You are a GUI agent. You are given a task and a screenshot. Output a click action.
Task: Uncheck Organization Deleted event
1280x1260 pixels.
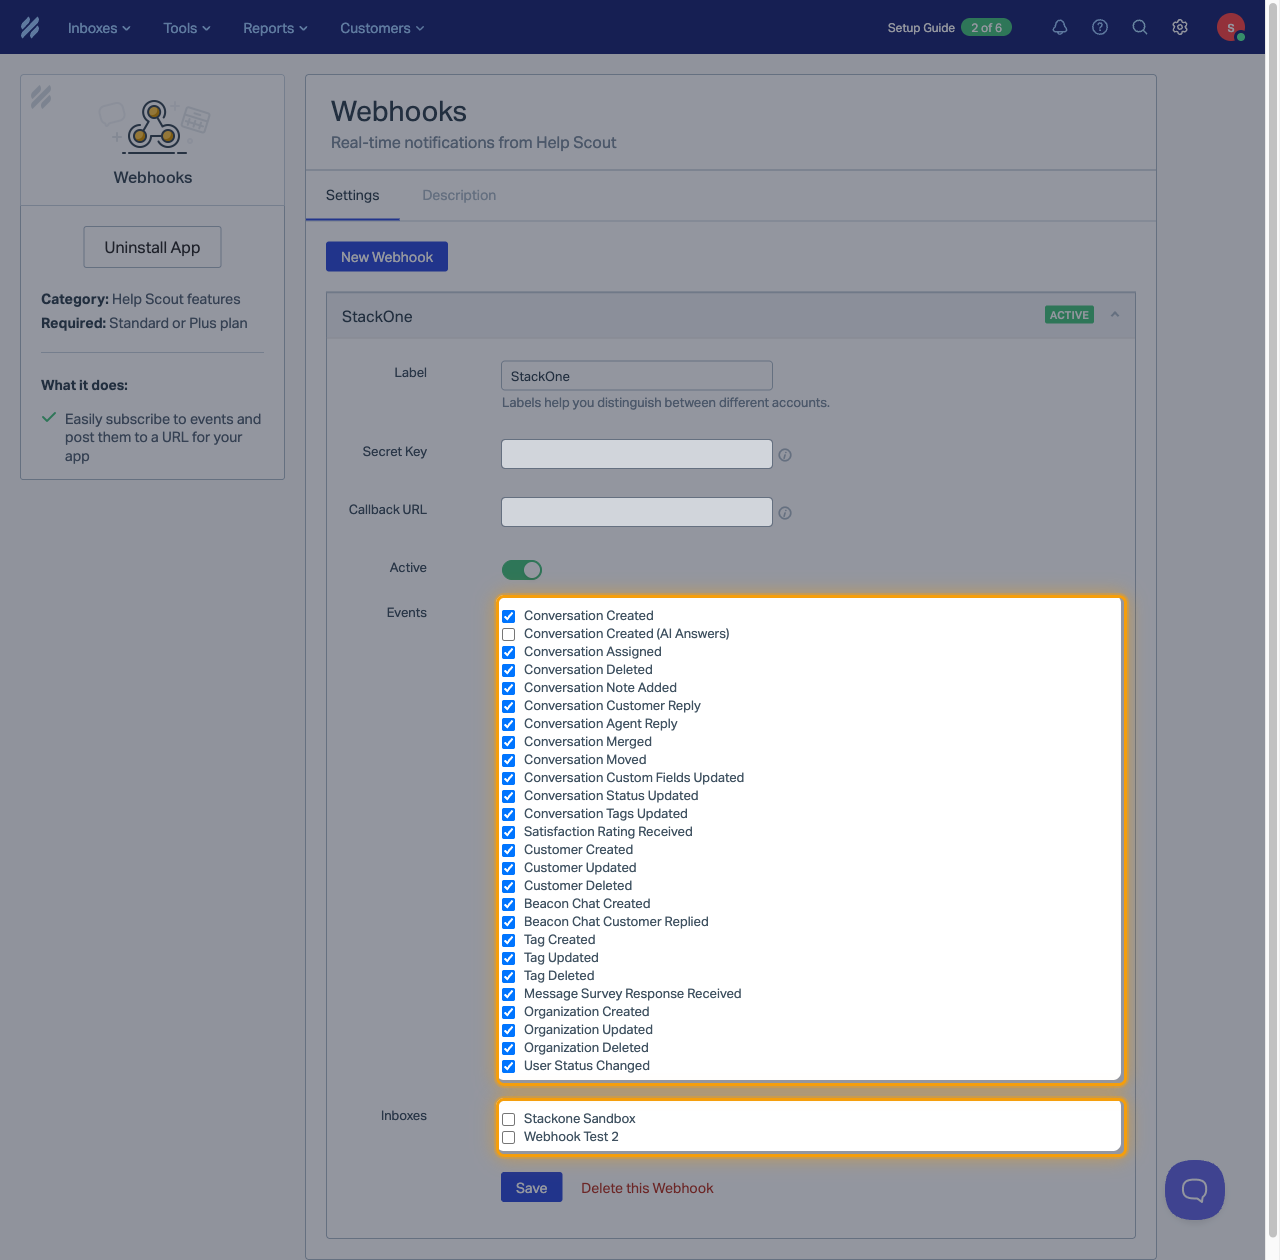(509, 1048)
